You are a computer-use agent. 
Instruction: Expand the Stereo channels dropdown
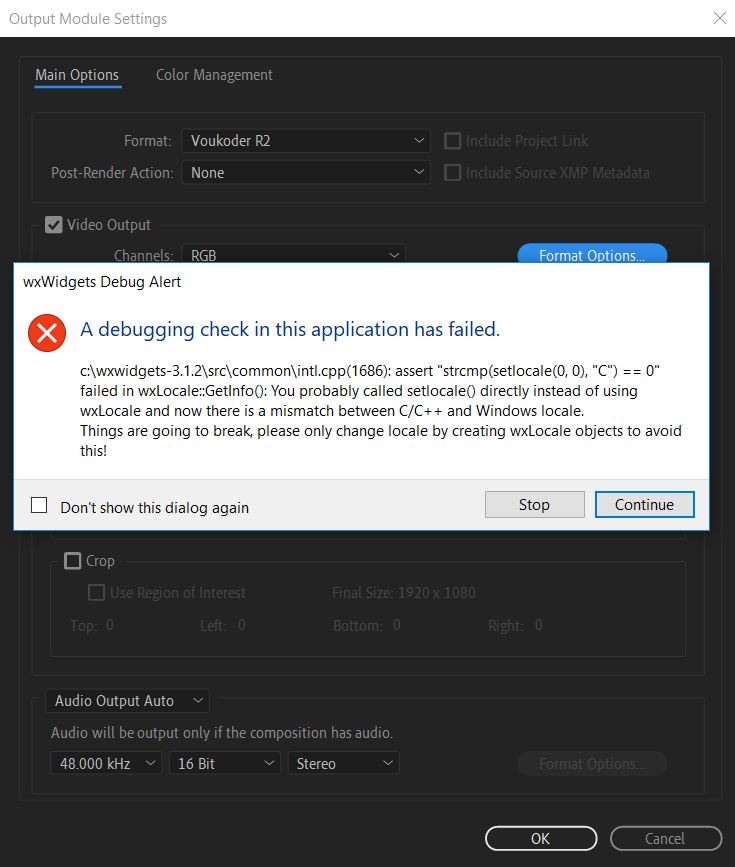[344, 763]
